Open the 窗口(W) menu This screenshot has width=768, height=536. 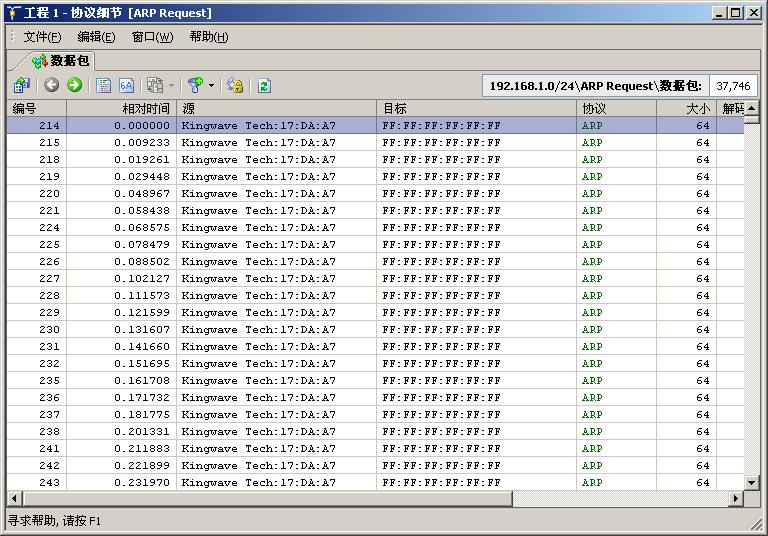[152, 37]
